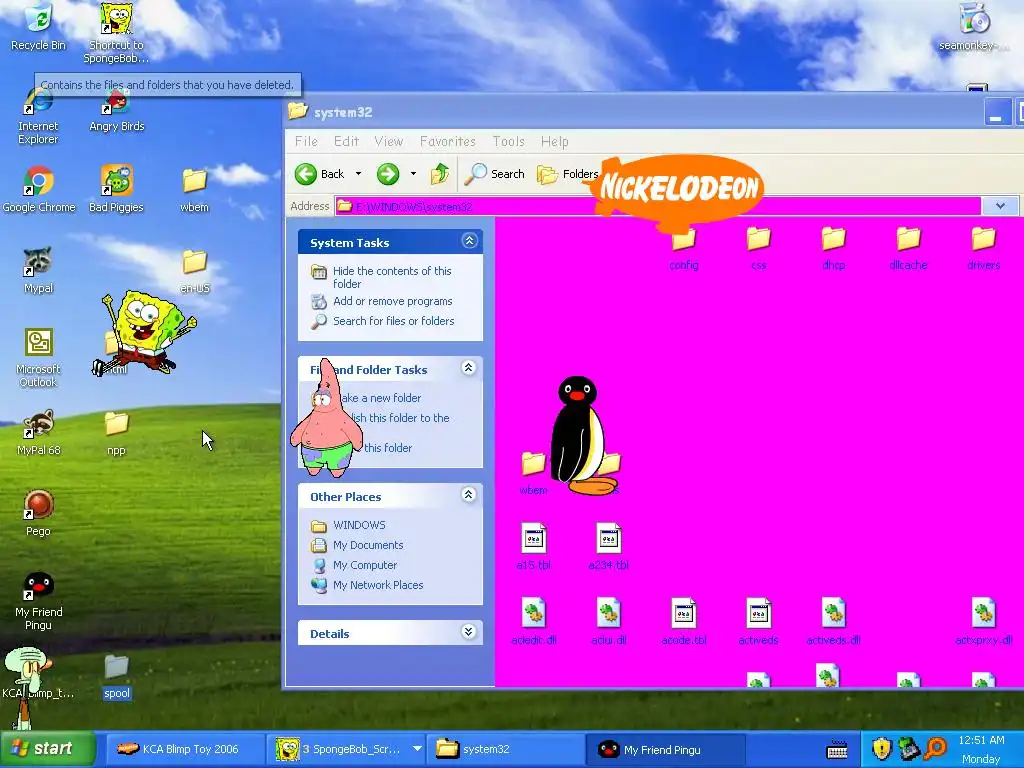Click the Address bar path field
1024x768 pixels.
(658, 206)
